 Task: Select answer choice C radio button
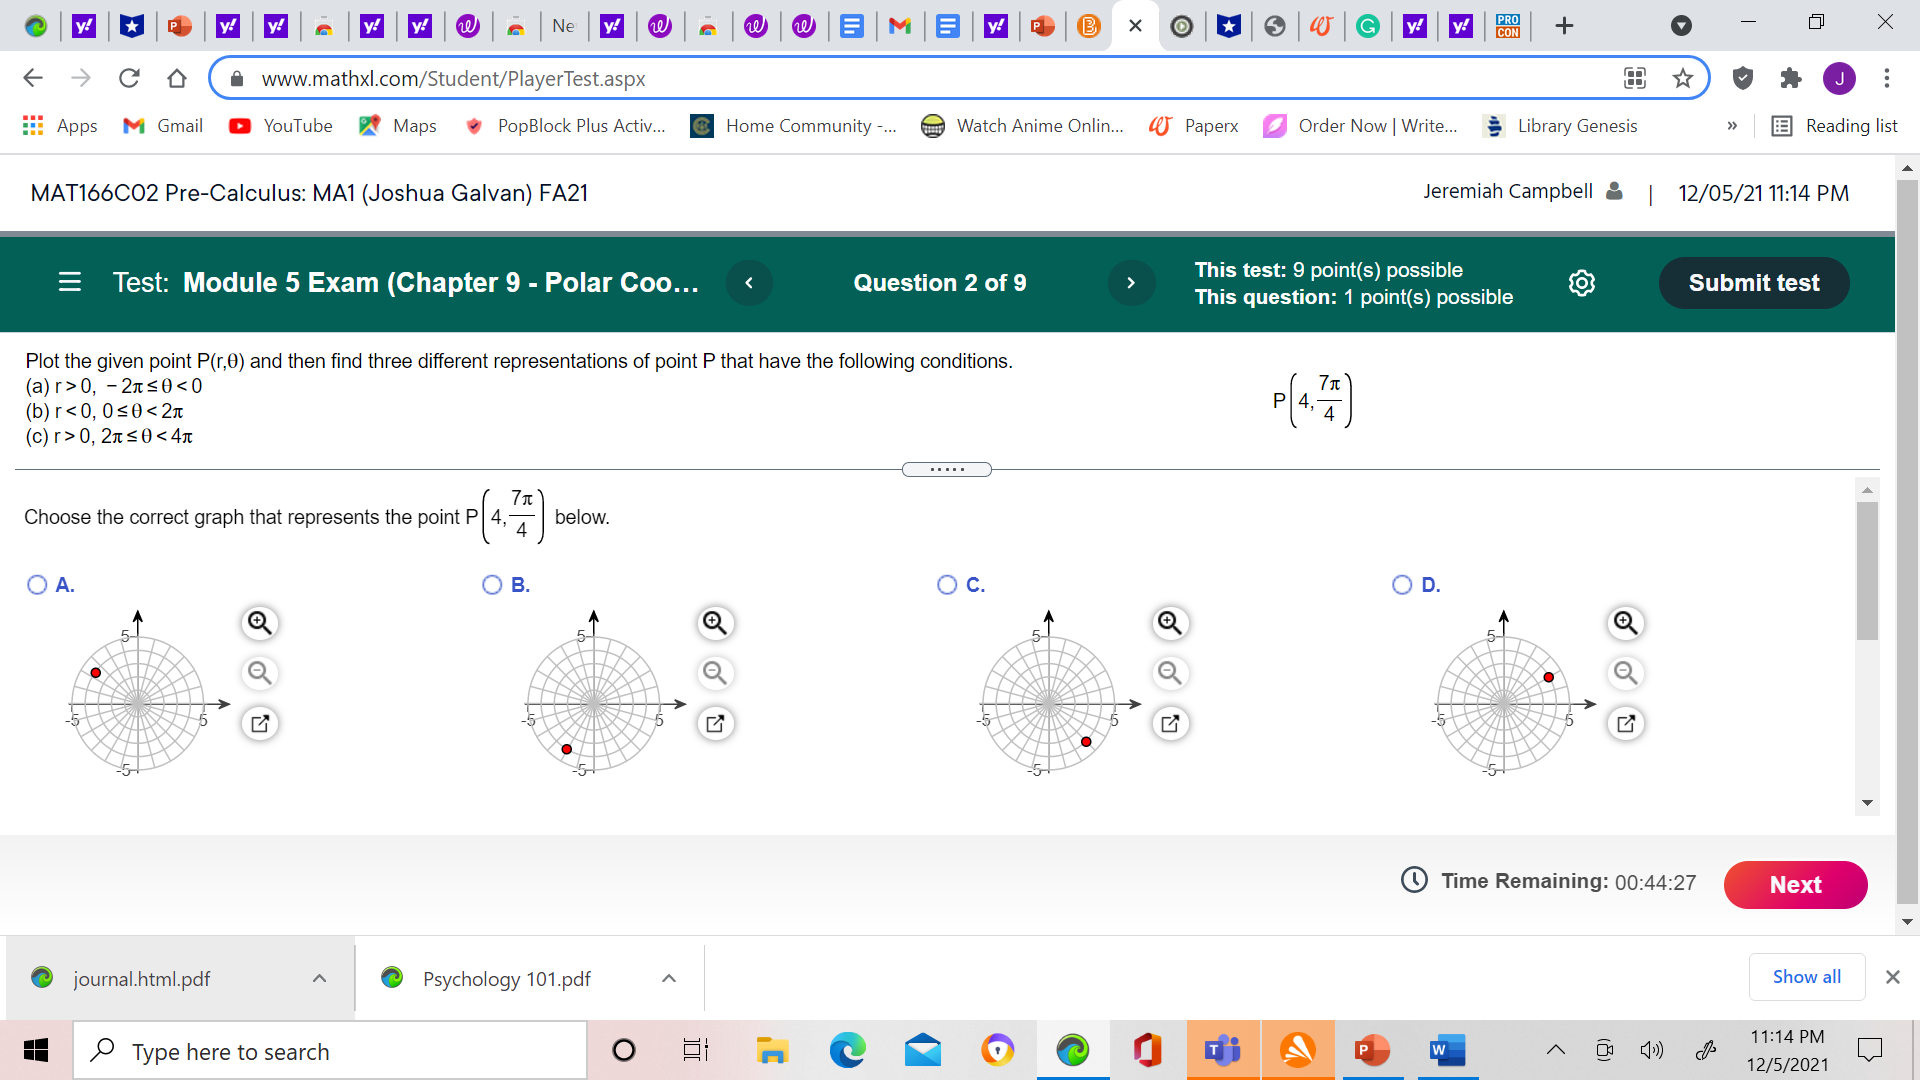coord(947,584)
